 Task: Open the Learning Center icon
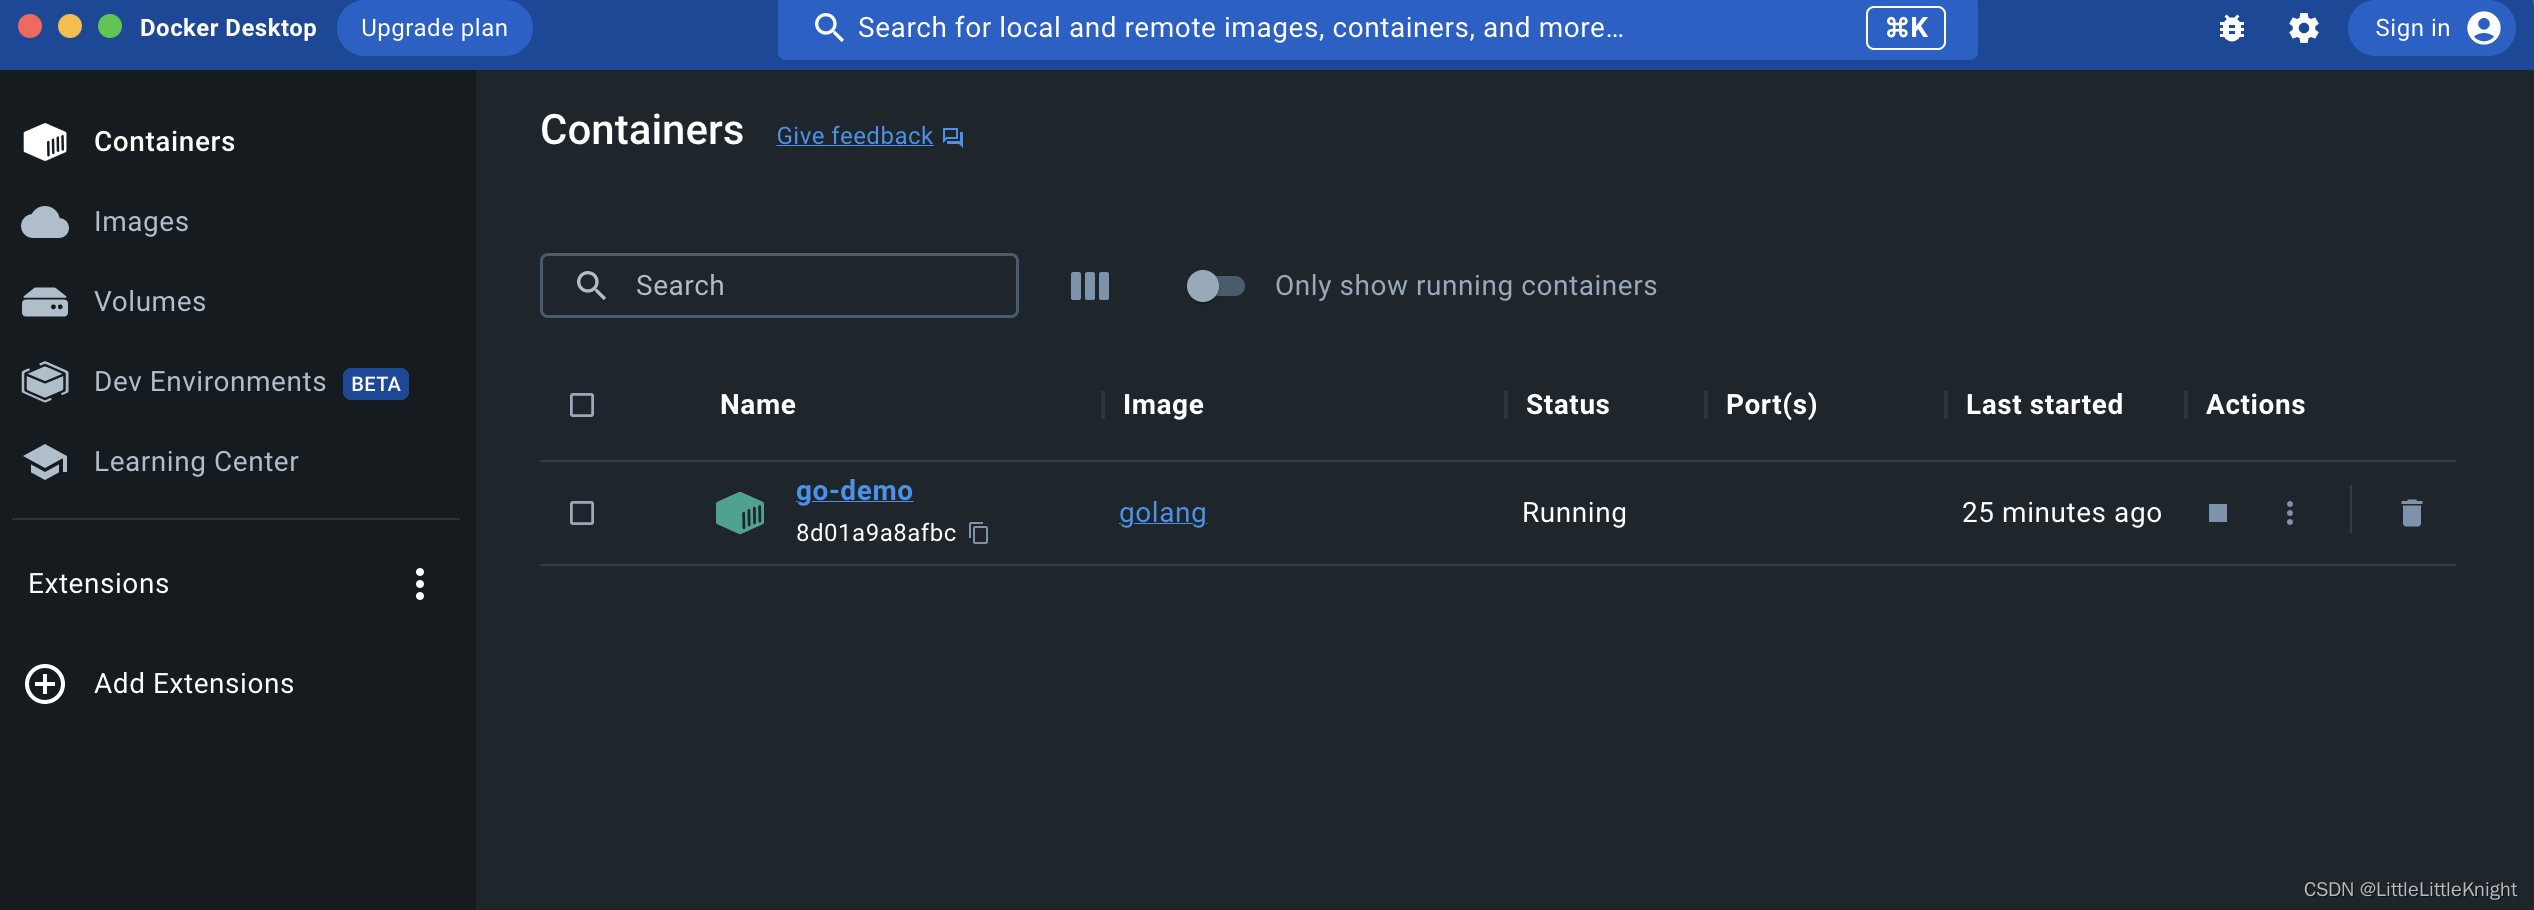point(44,461)
